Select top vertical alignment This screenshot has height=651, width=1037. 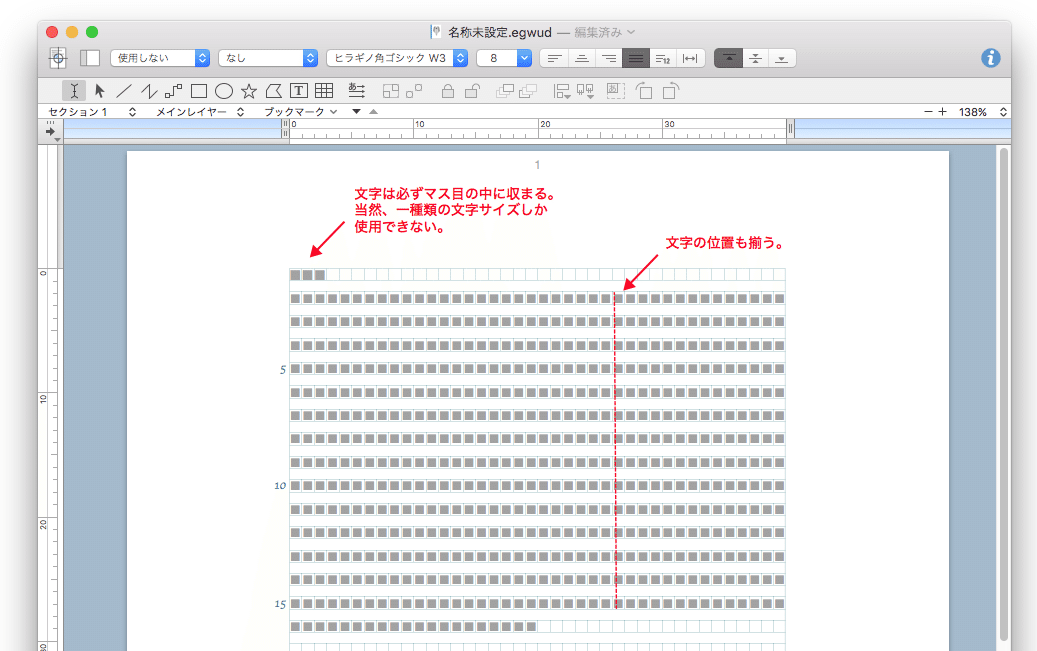(729, 58)
